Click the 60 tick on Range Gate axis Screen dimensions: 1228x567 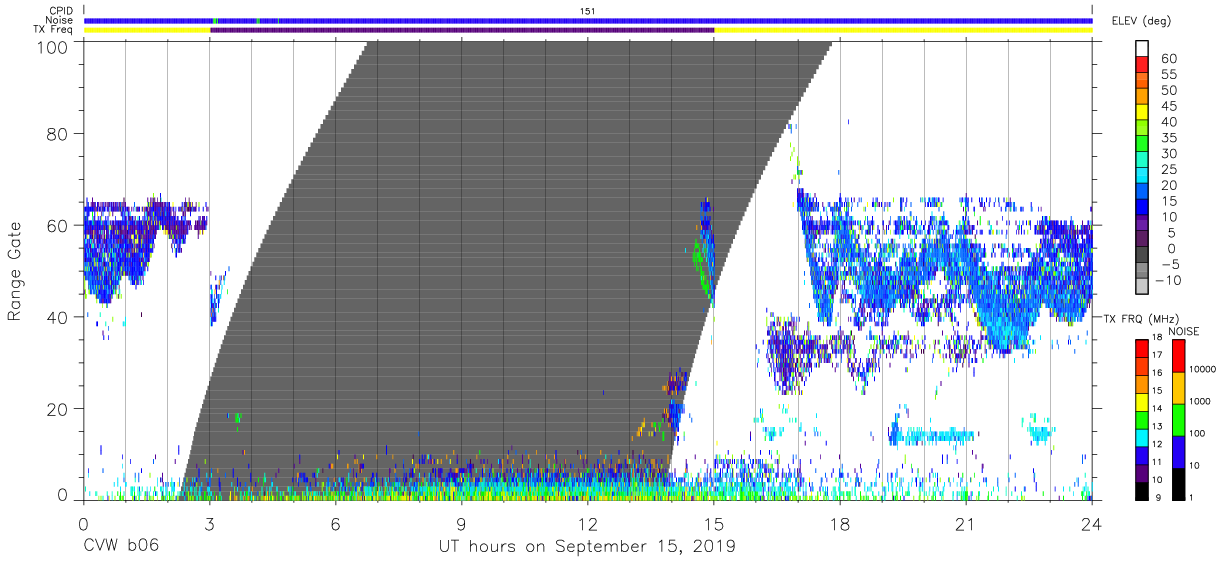click(59, 225)
